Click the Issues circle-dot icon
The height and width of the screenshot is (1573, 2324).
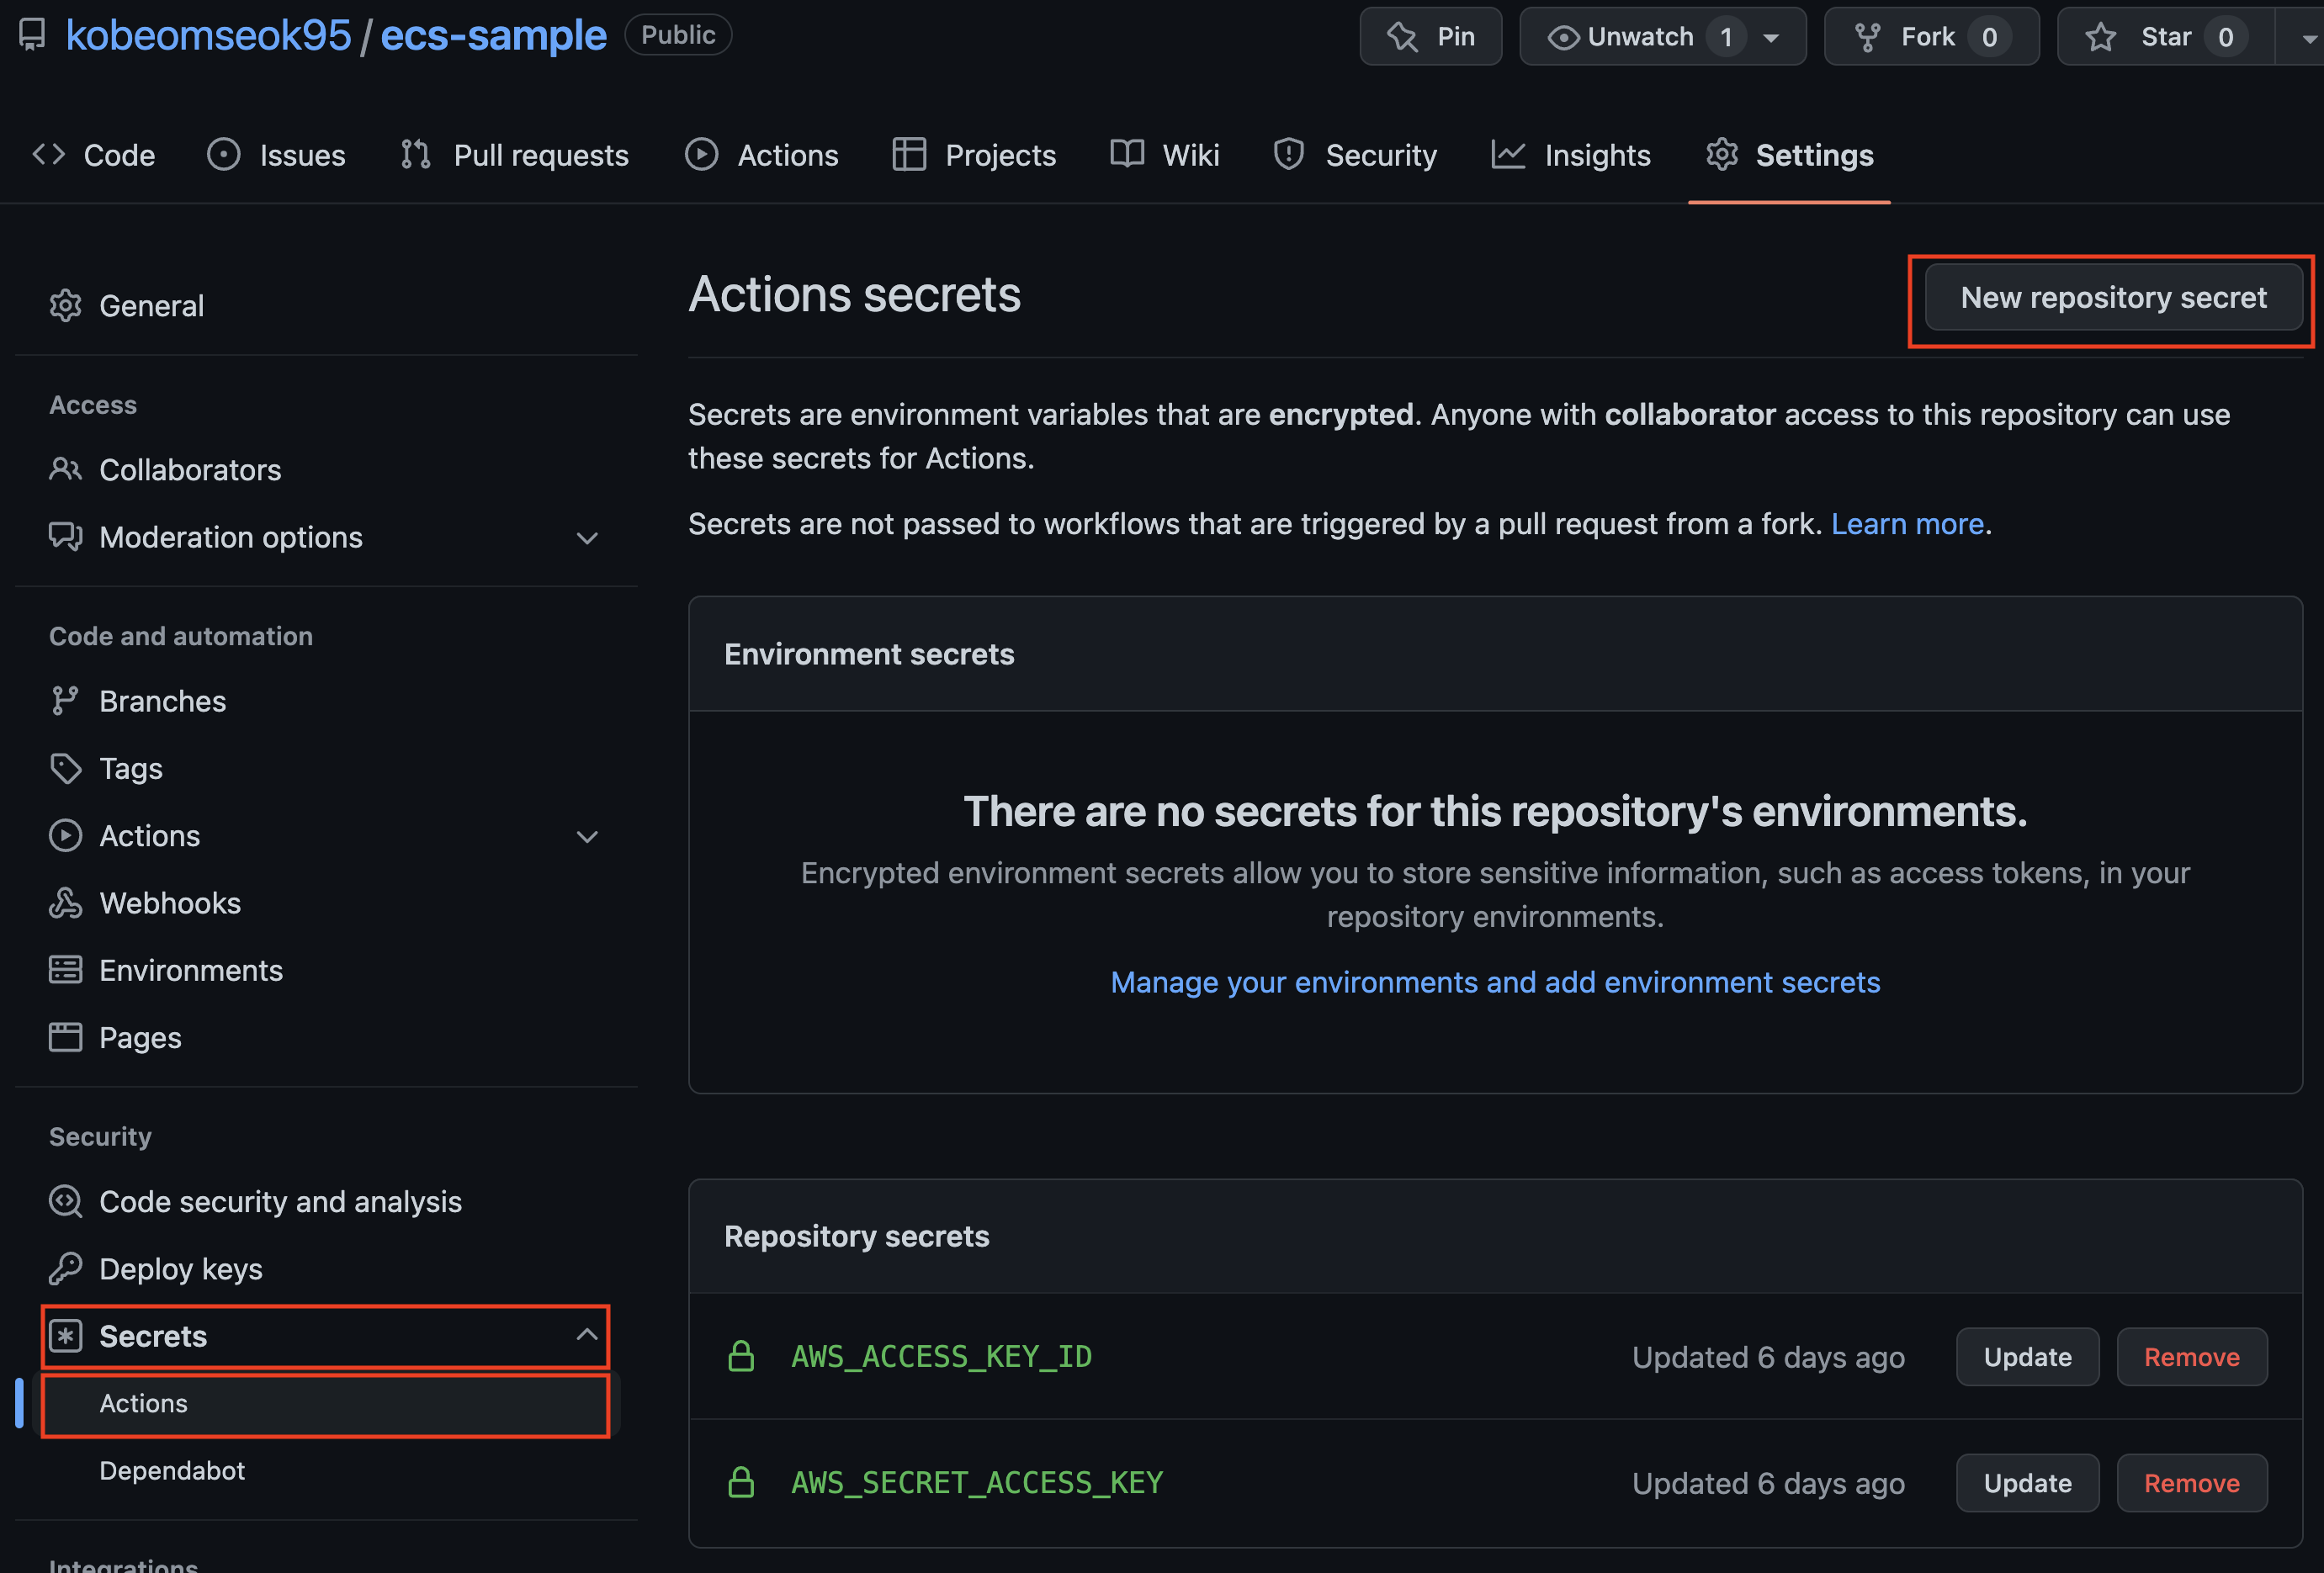[224, 154]
